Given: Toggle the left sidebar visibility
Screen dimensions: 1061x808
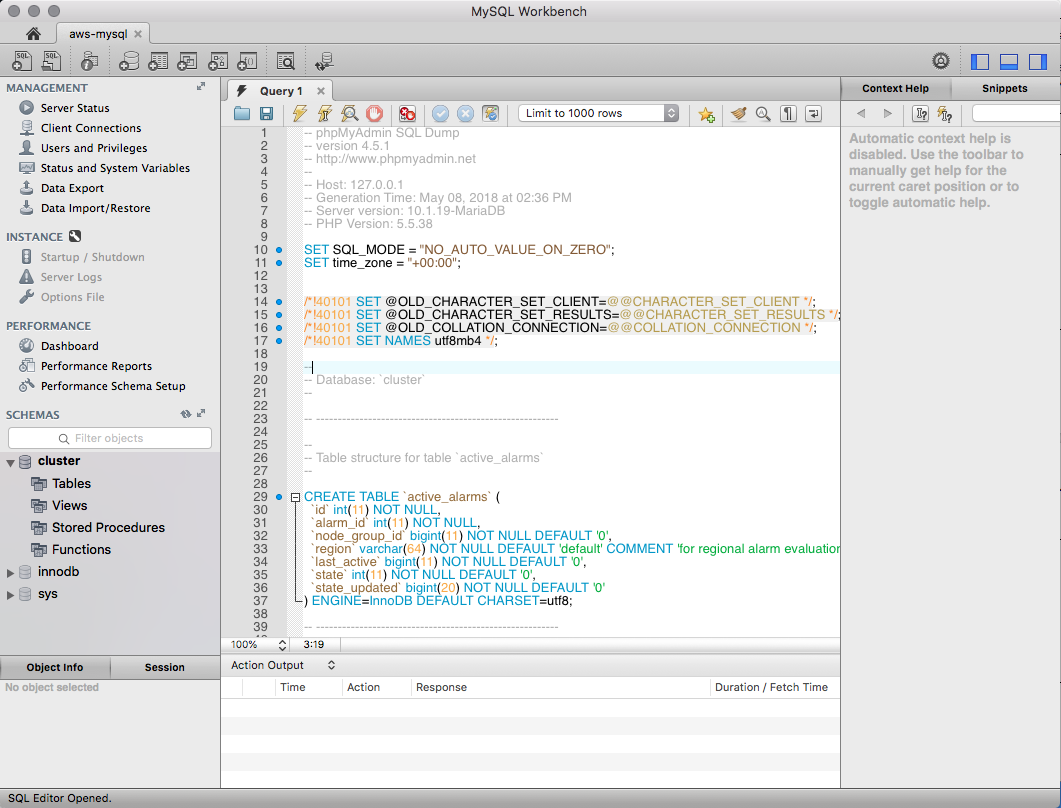Looking at the screenshot, I should 980,62.
